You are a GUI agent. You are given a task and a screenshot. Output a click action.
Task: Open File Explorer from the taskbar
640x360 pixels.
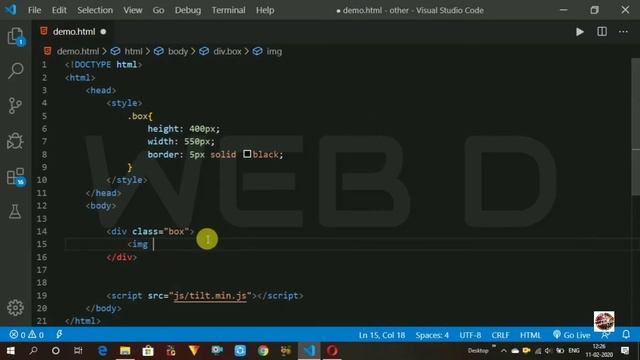(125, 351)
